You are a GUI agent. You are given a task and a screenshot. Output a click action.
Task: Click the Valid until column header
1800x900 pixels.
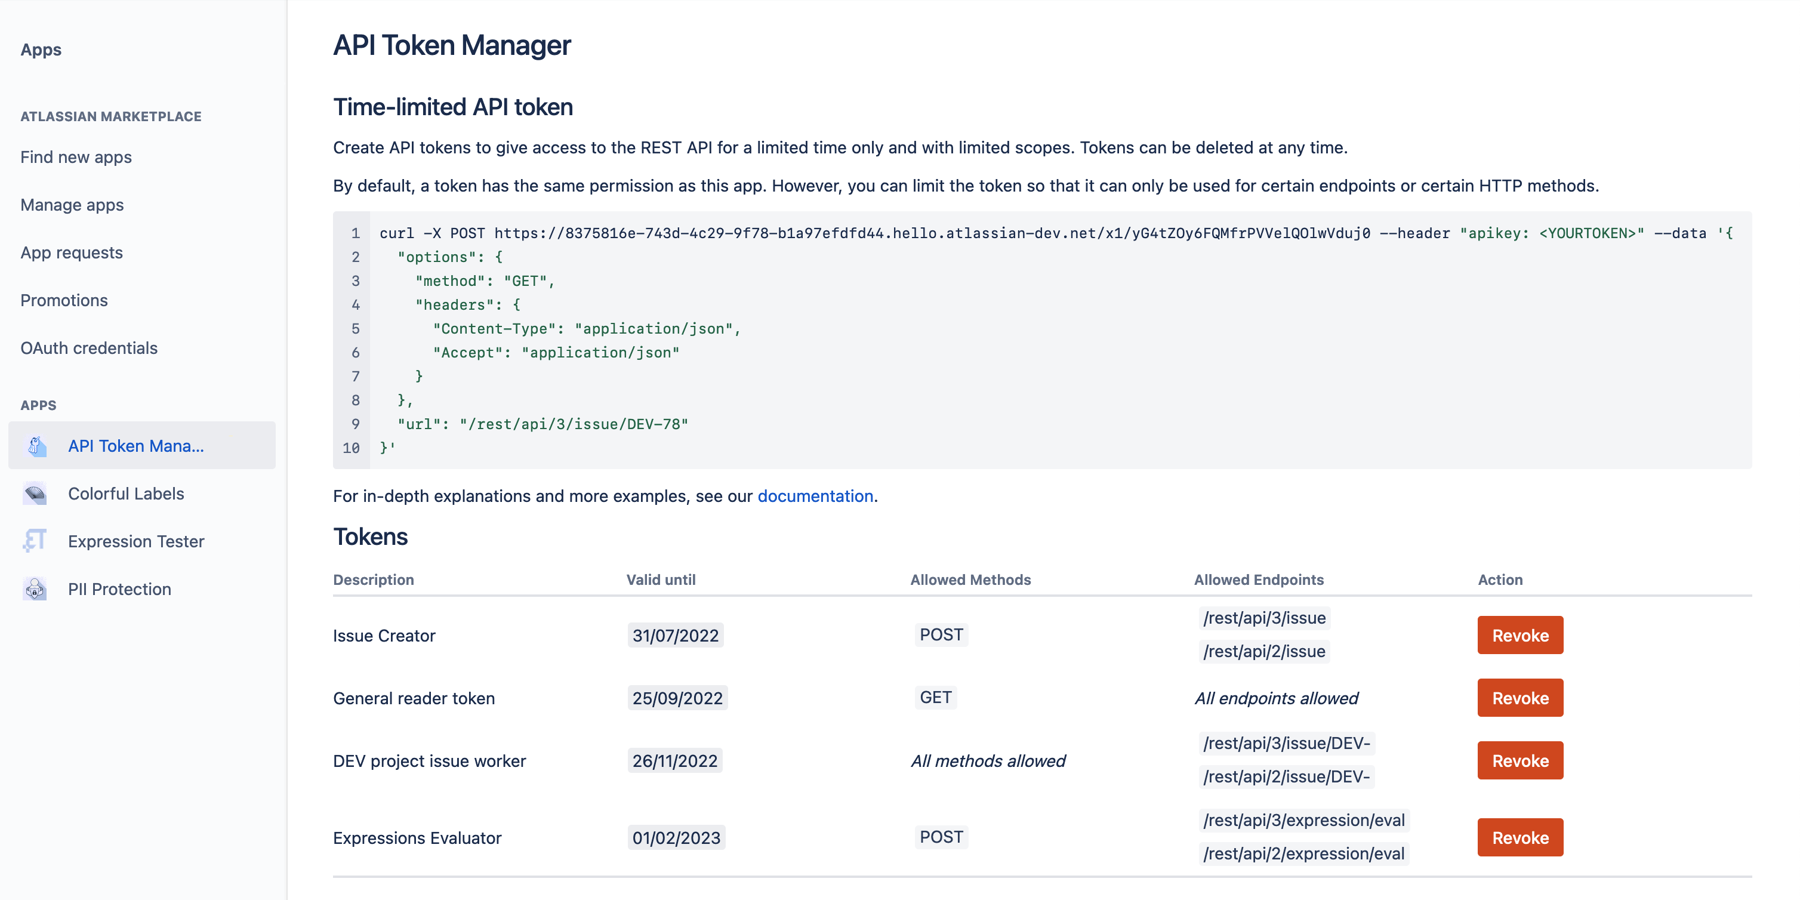coord(661,580)
